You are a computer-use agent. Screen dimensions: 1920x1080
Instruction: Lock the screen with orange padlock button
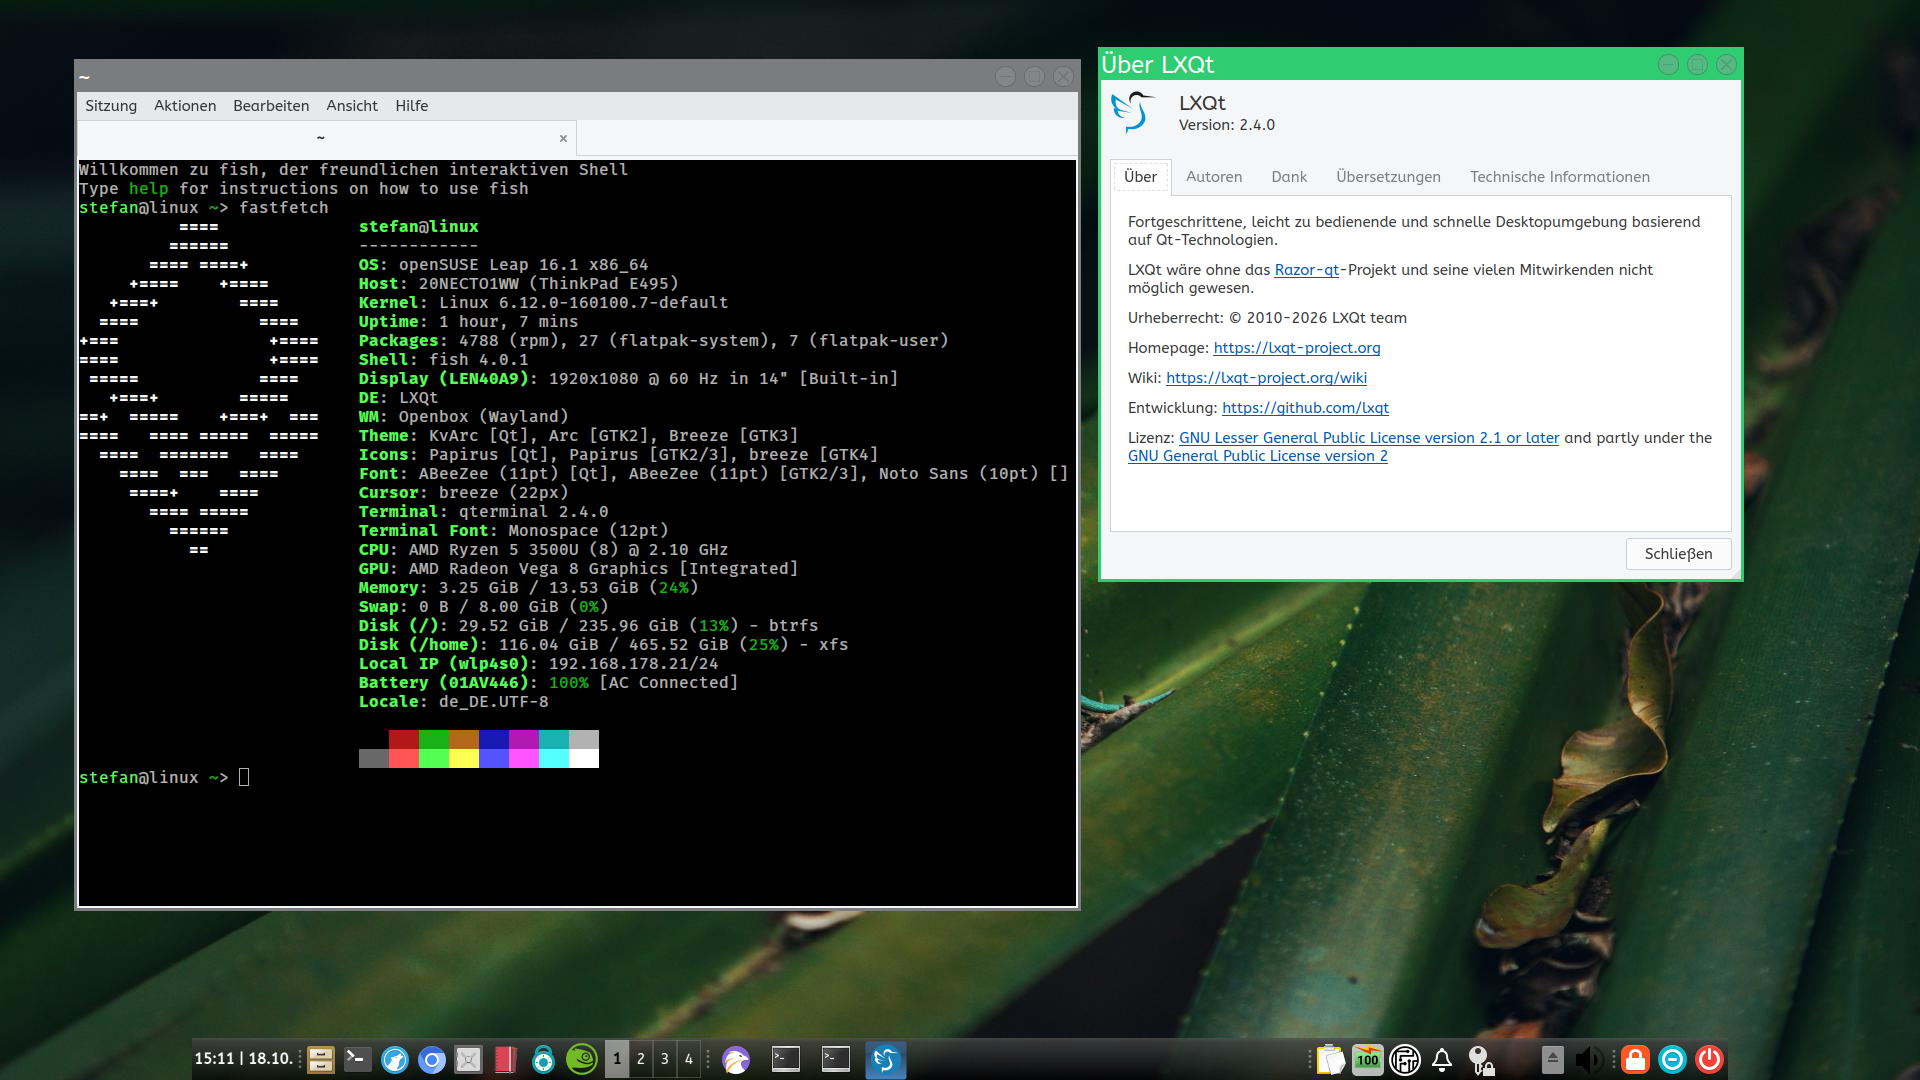click(x=1635, y=1059)
